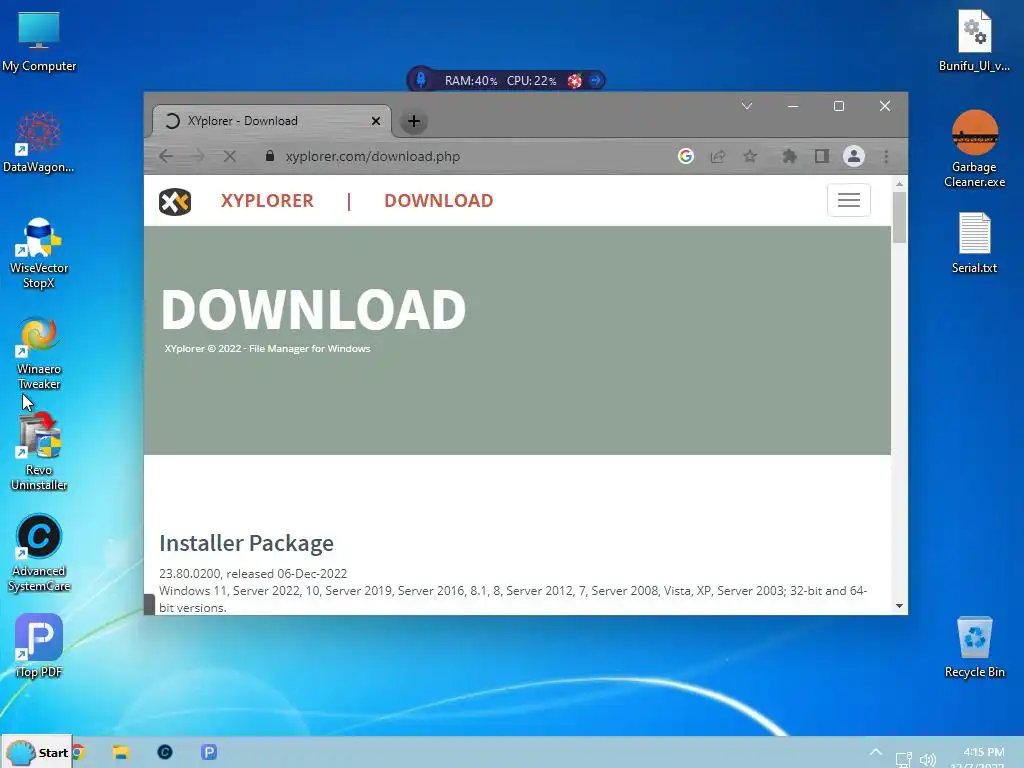
Task: Click scrollbar down arrow
Action: (x=899, y=606)
